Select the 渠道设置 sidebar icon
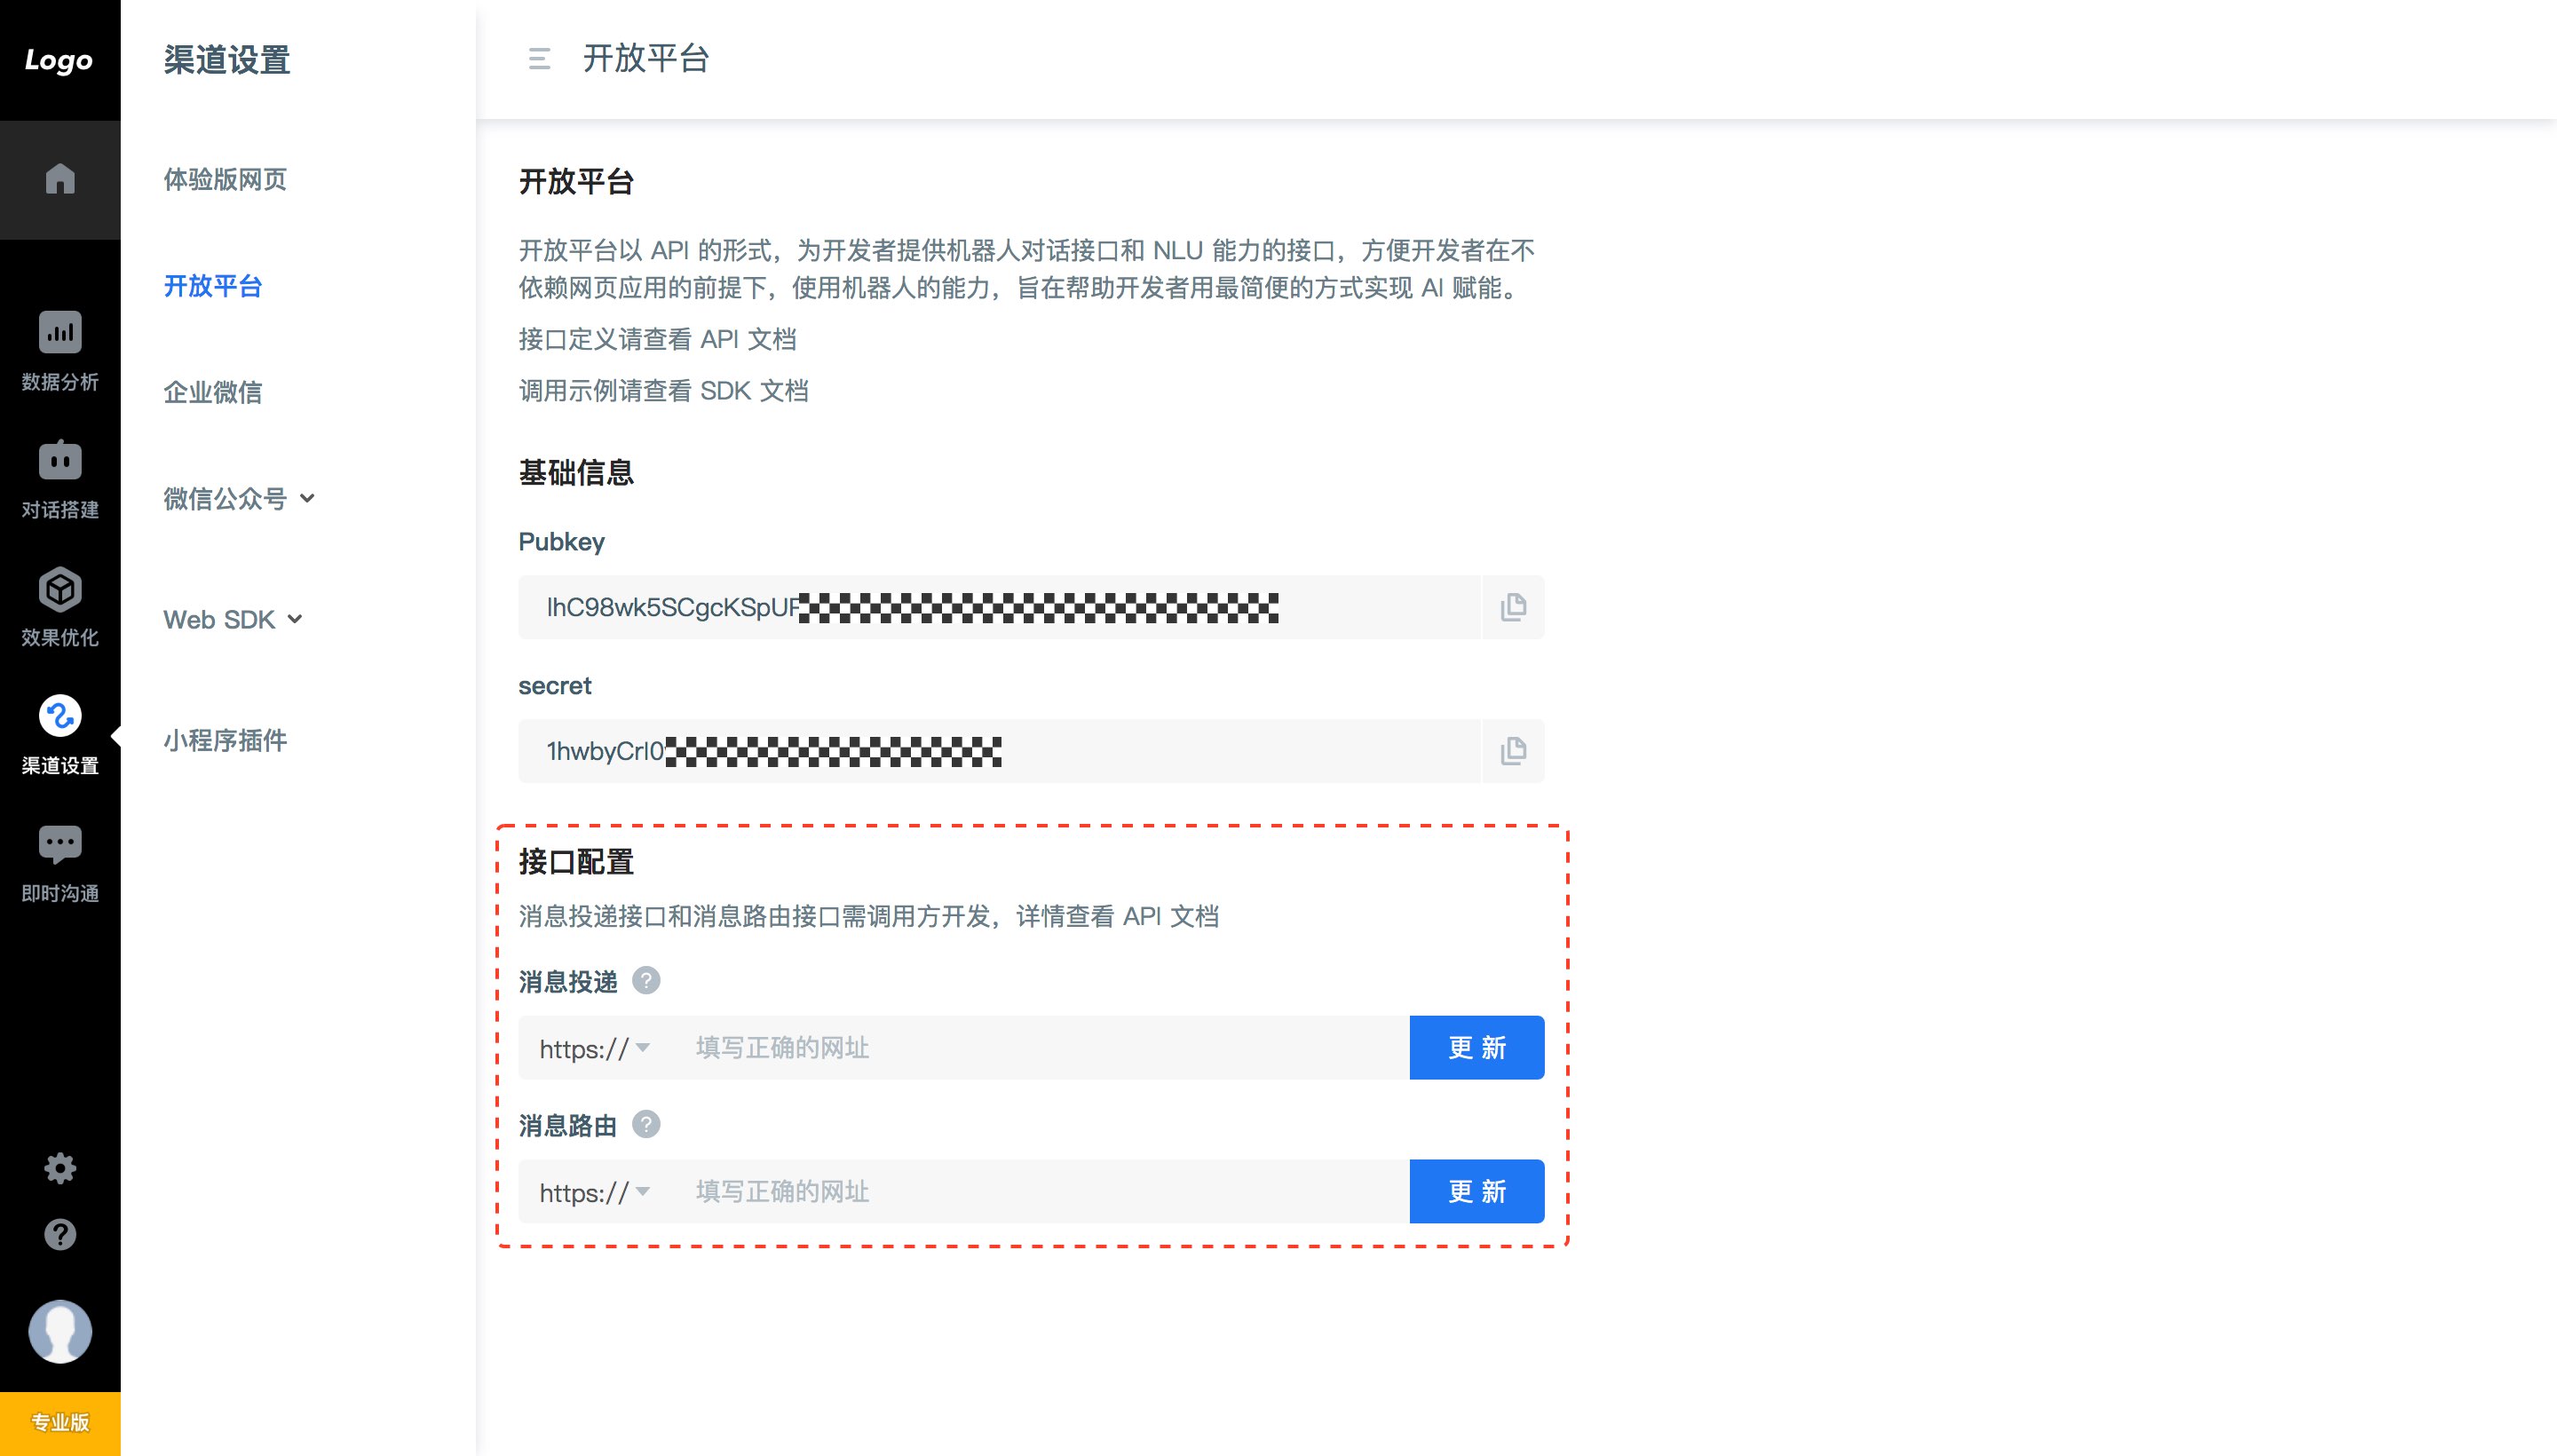 (x=60, y=716)
